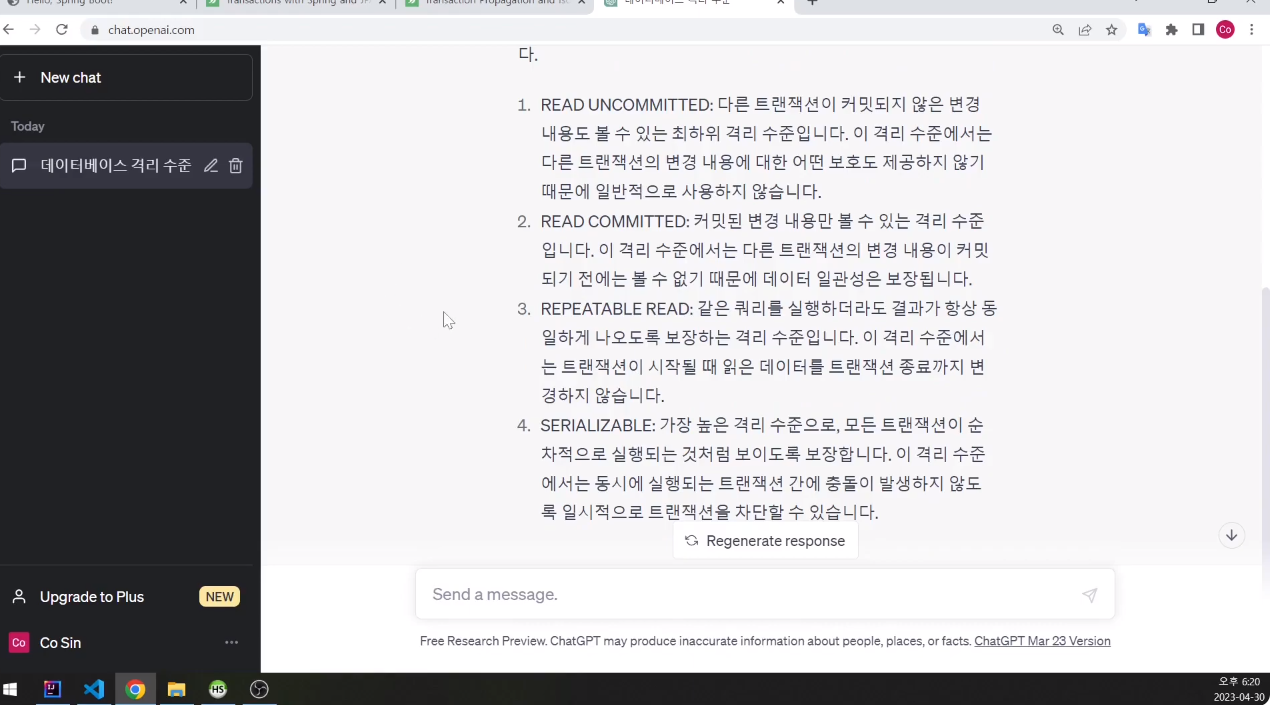The width and height of the screenshot is (1272, 705).
Task: Toggle the browser side panel icon
Action: 1198,30
